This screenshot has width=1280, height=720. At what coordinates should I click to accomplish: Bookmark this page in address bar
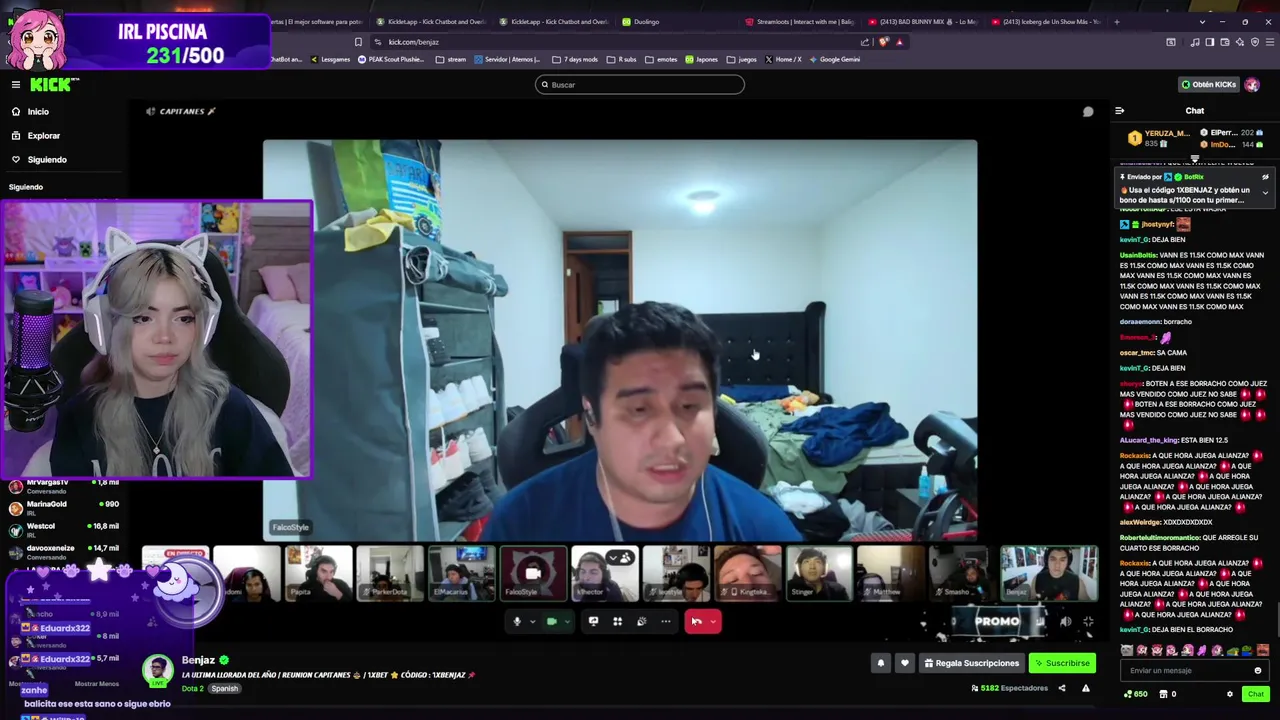[x=358, y=42]
